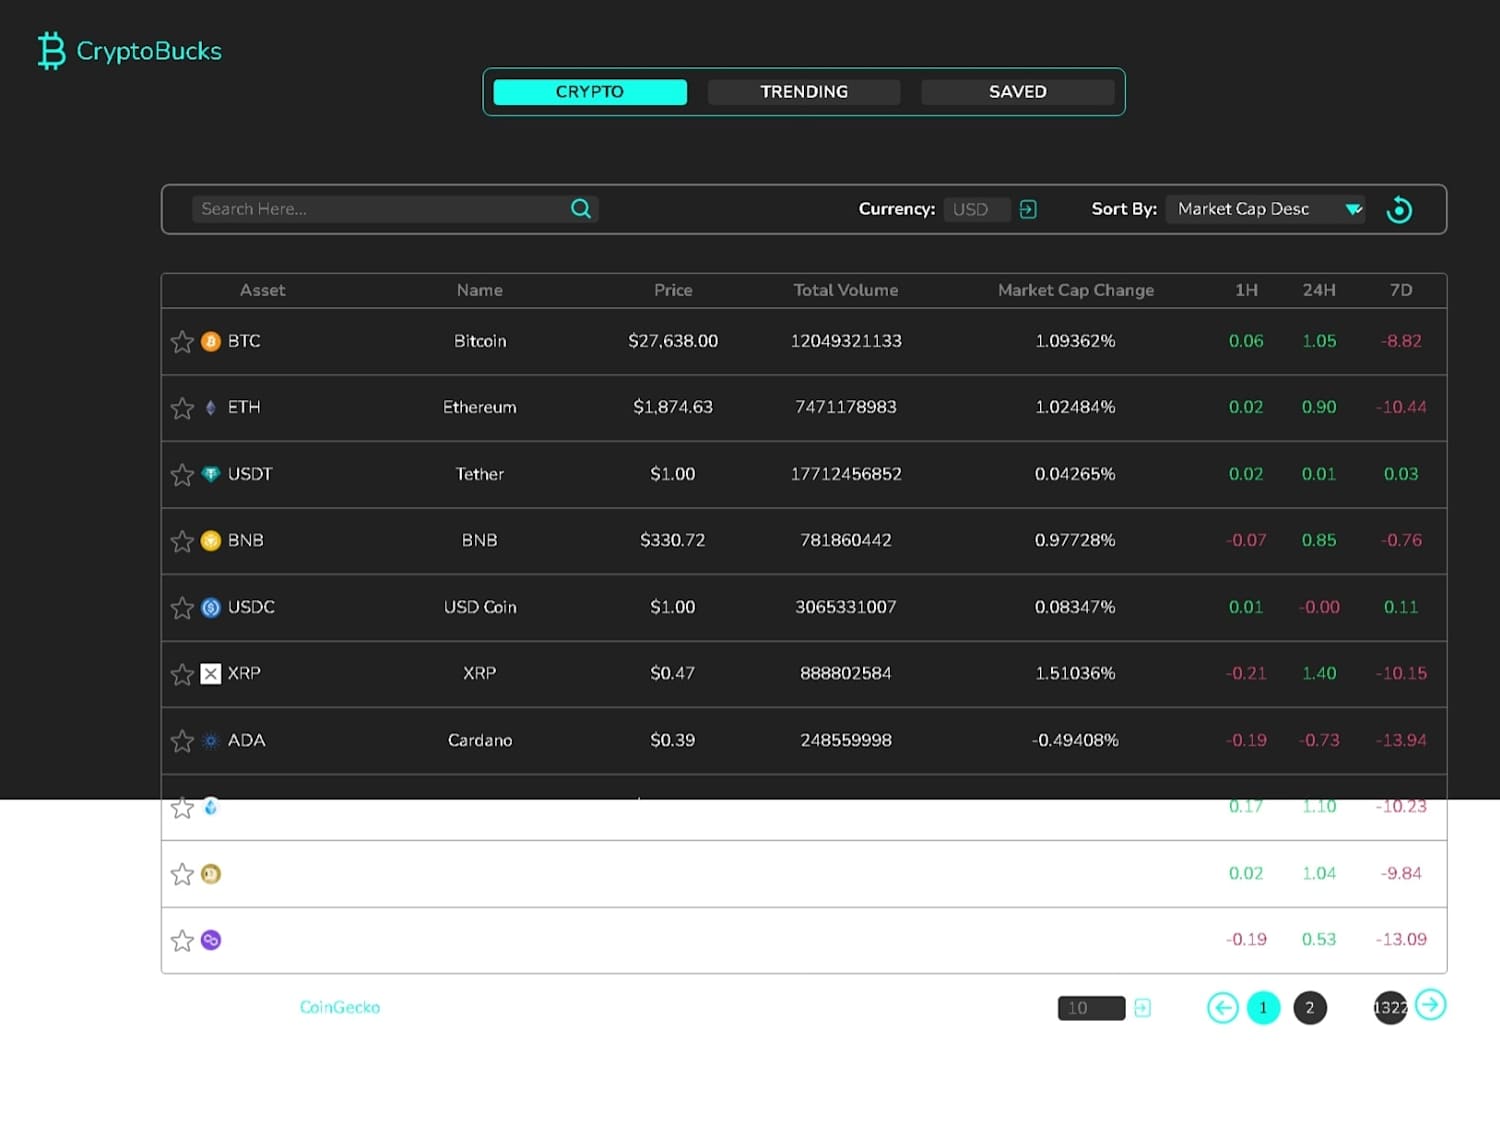Click the 17712456852 total volume value
Viewport: 1500px width, 1125px height.
coord(846,474)
